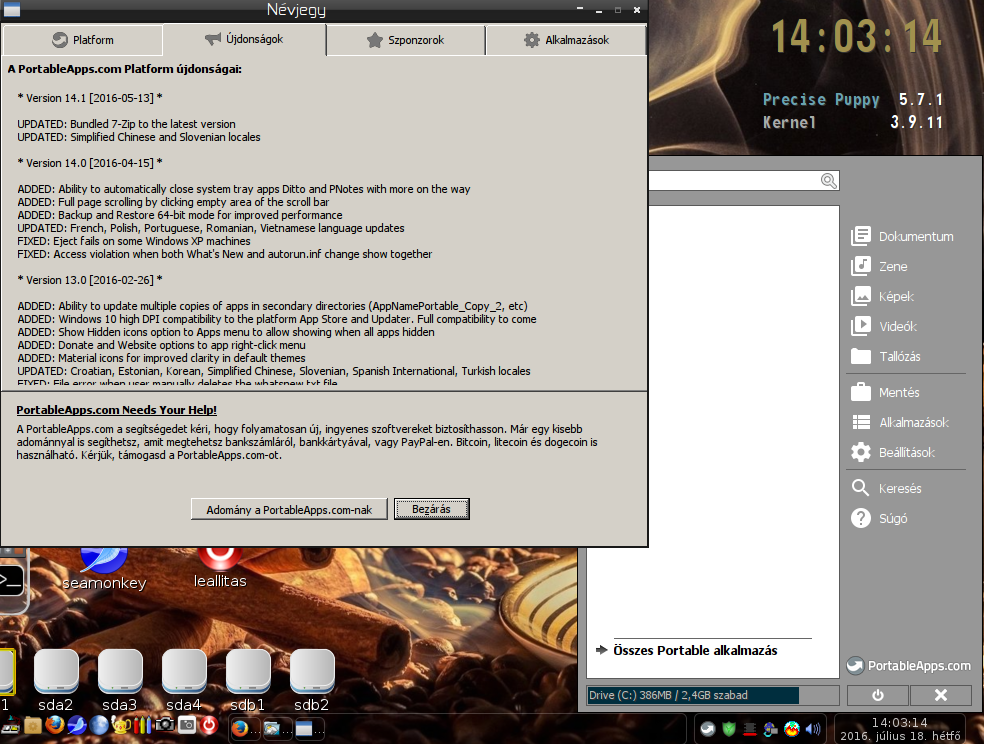
Task: Click the Drive (C:) free space bar
Action: pos(713,695)
